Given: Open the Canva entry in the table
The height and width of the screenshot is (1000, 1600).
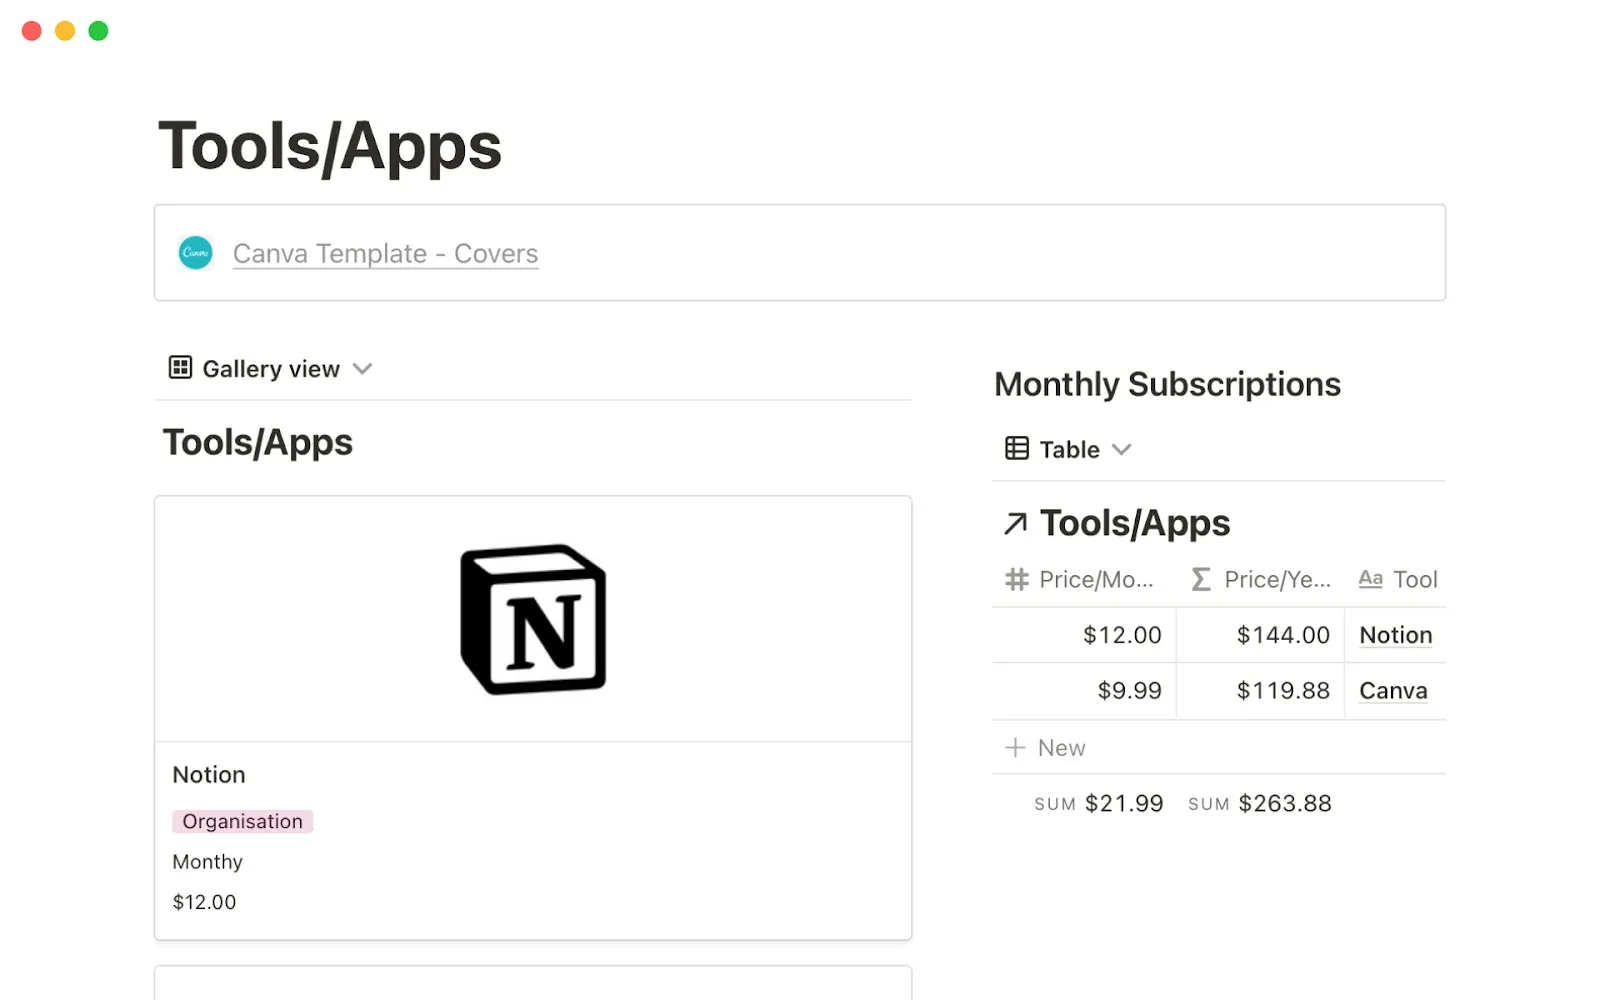Looking at the screenshot, I should [x=1392, y=690].
